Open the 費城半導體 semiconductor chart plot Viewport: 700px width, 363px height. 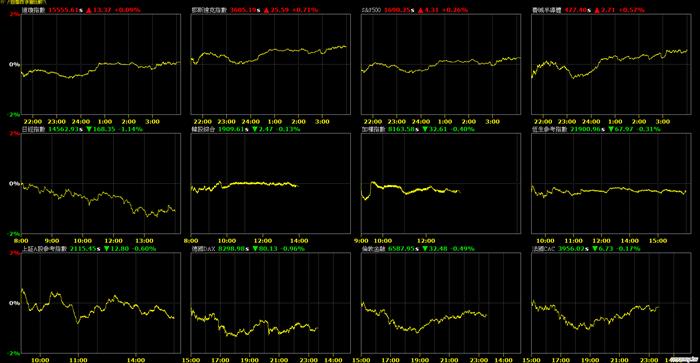(611, 64)
